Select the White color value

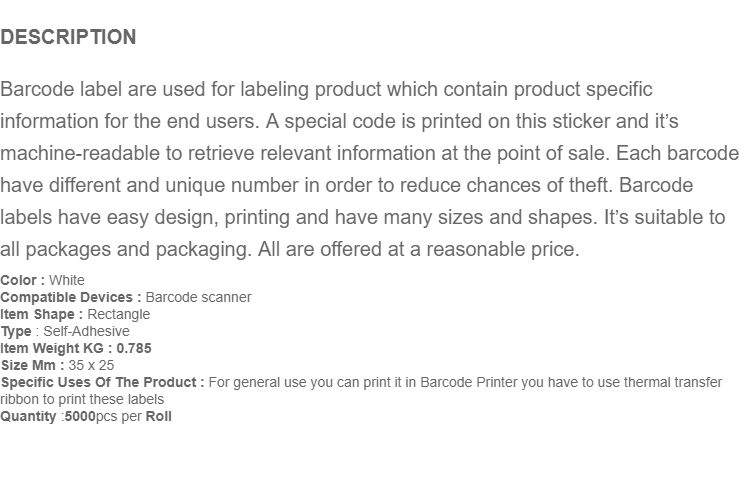66,280
